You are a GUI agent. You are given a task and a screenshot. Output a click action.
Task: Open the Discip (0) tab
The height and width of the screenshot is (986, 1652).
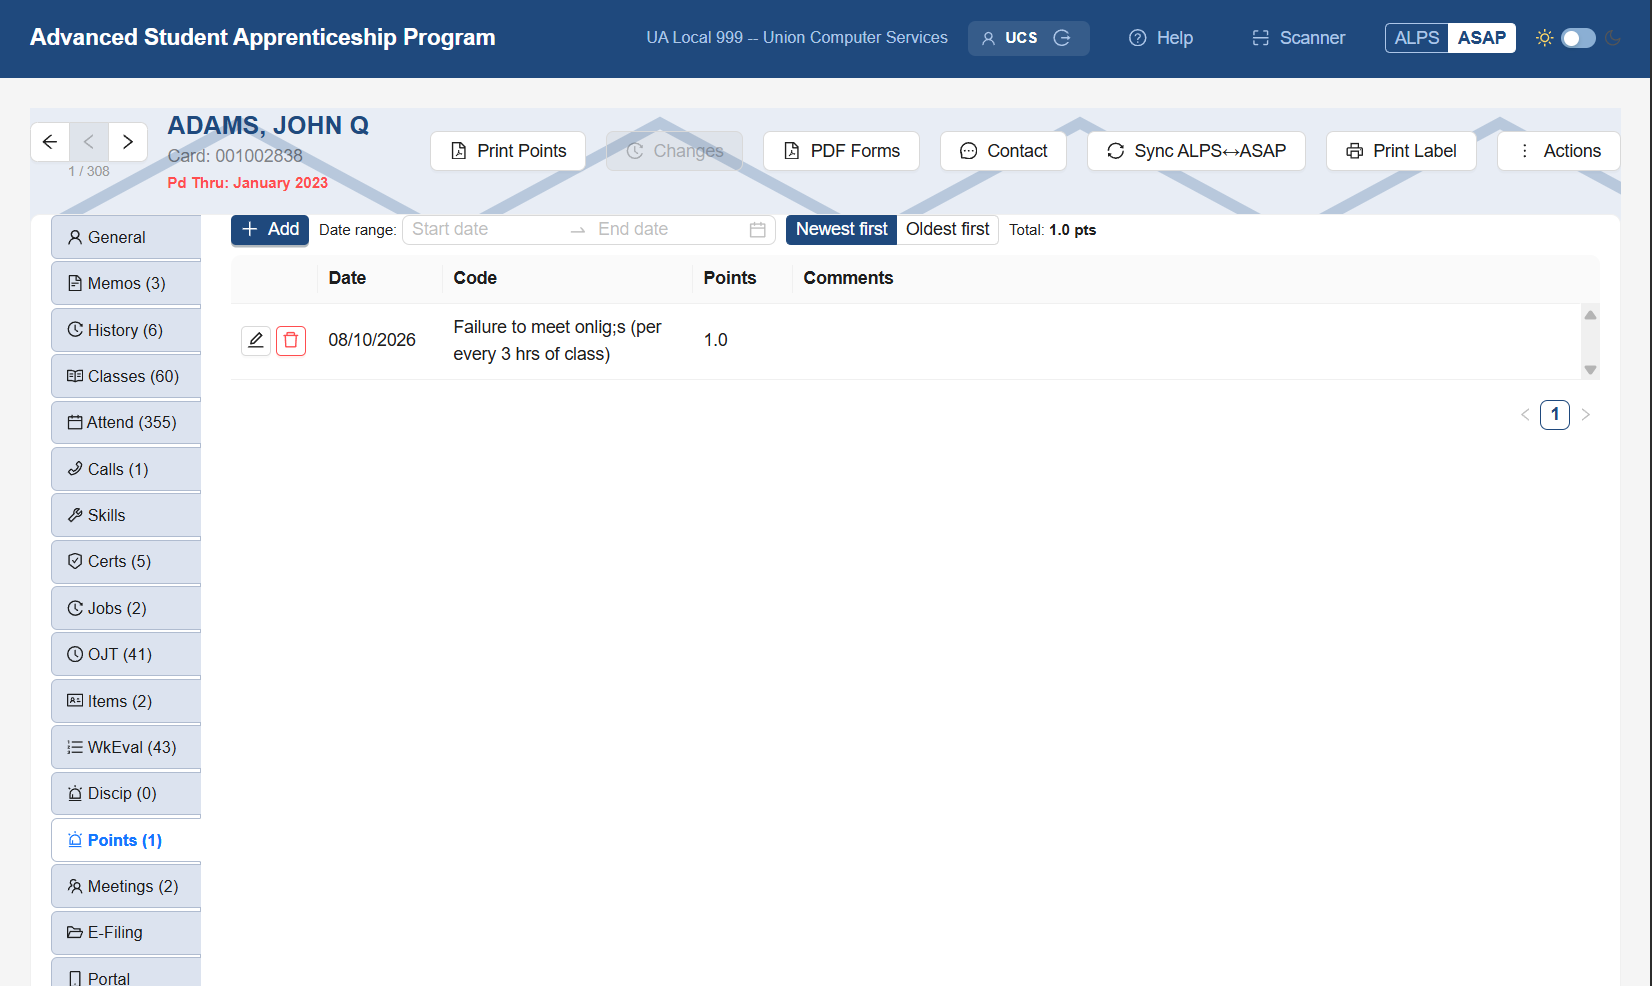click(126, 794)
